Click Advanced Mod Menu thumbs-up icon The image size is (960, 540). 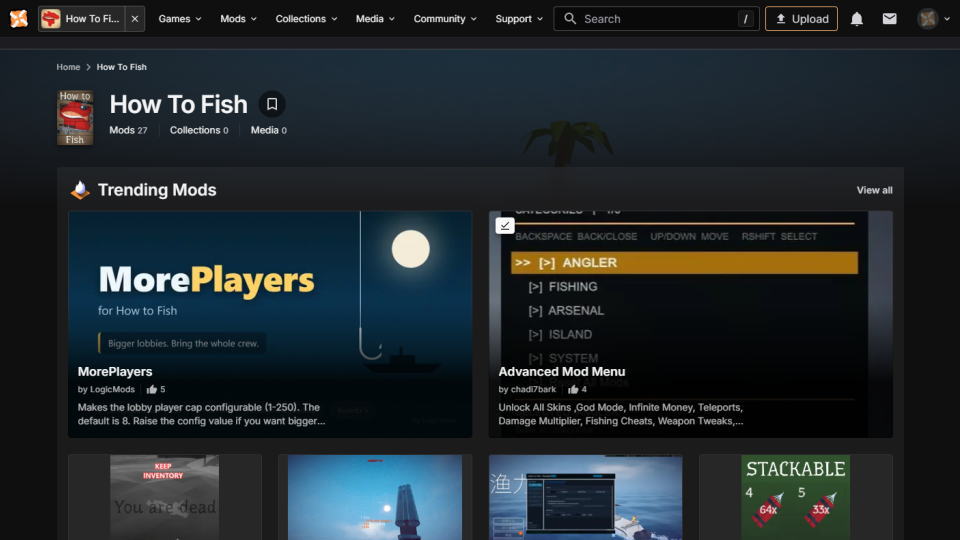coord(573,389)
